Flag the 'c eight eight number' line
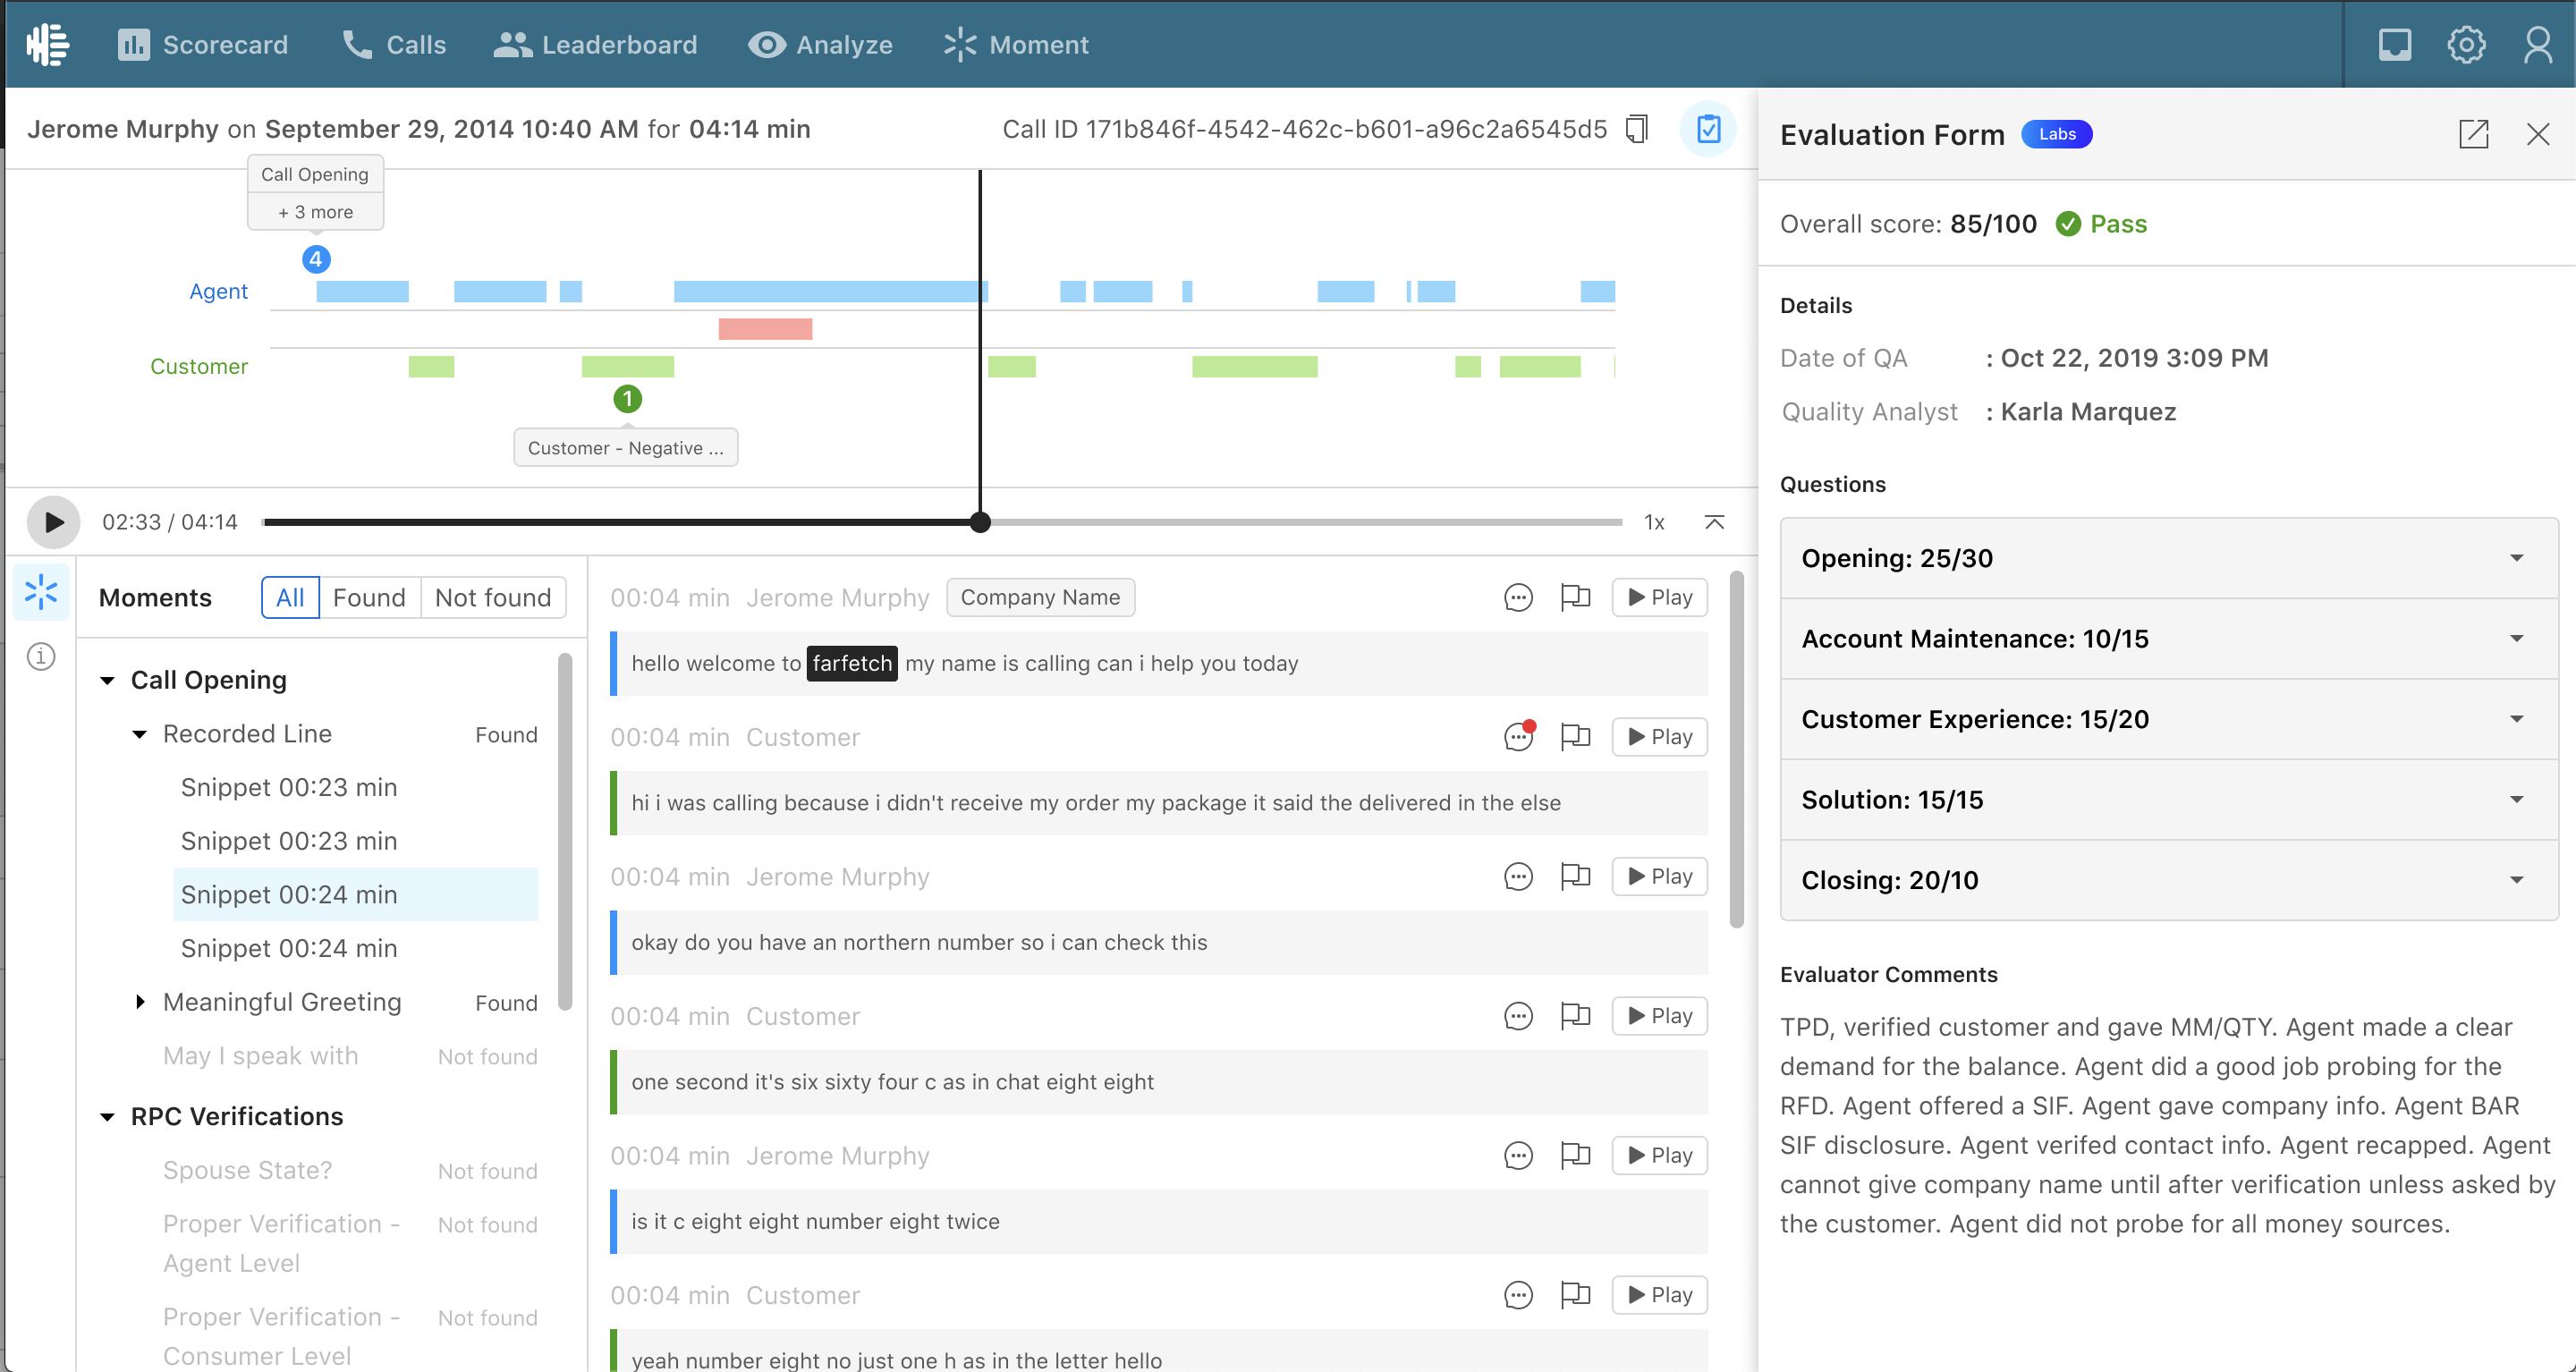The height and width of the screenshot is (1372, 2576). [1575, 1155]
